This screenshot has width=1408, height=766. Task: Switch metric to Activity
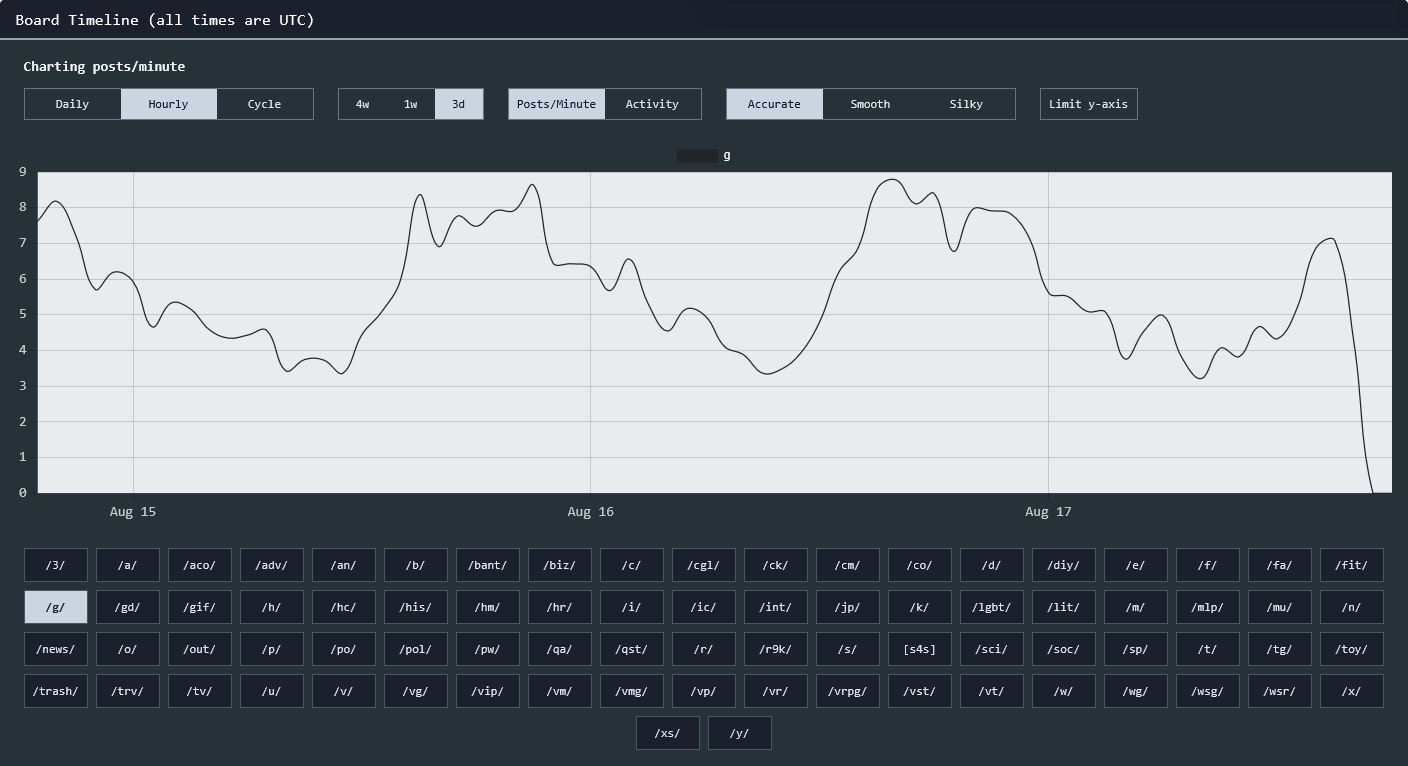652,104
